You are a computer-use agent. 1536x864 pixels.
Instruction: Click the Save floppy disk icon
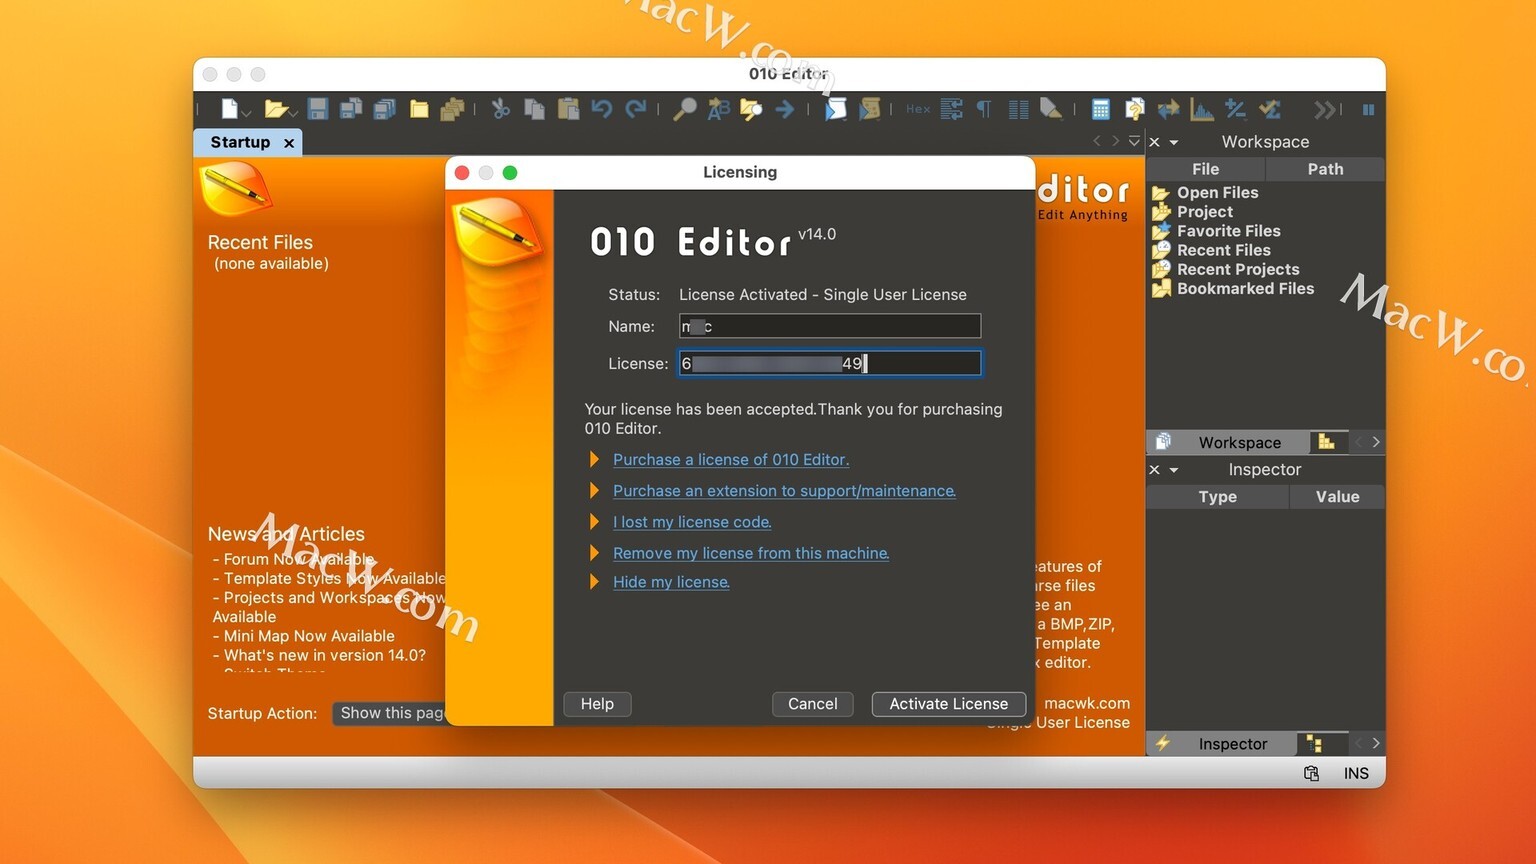tap(318, 109)
